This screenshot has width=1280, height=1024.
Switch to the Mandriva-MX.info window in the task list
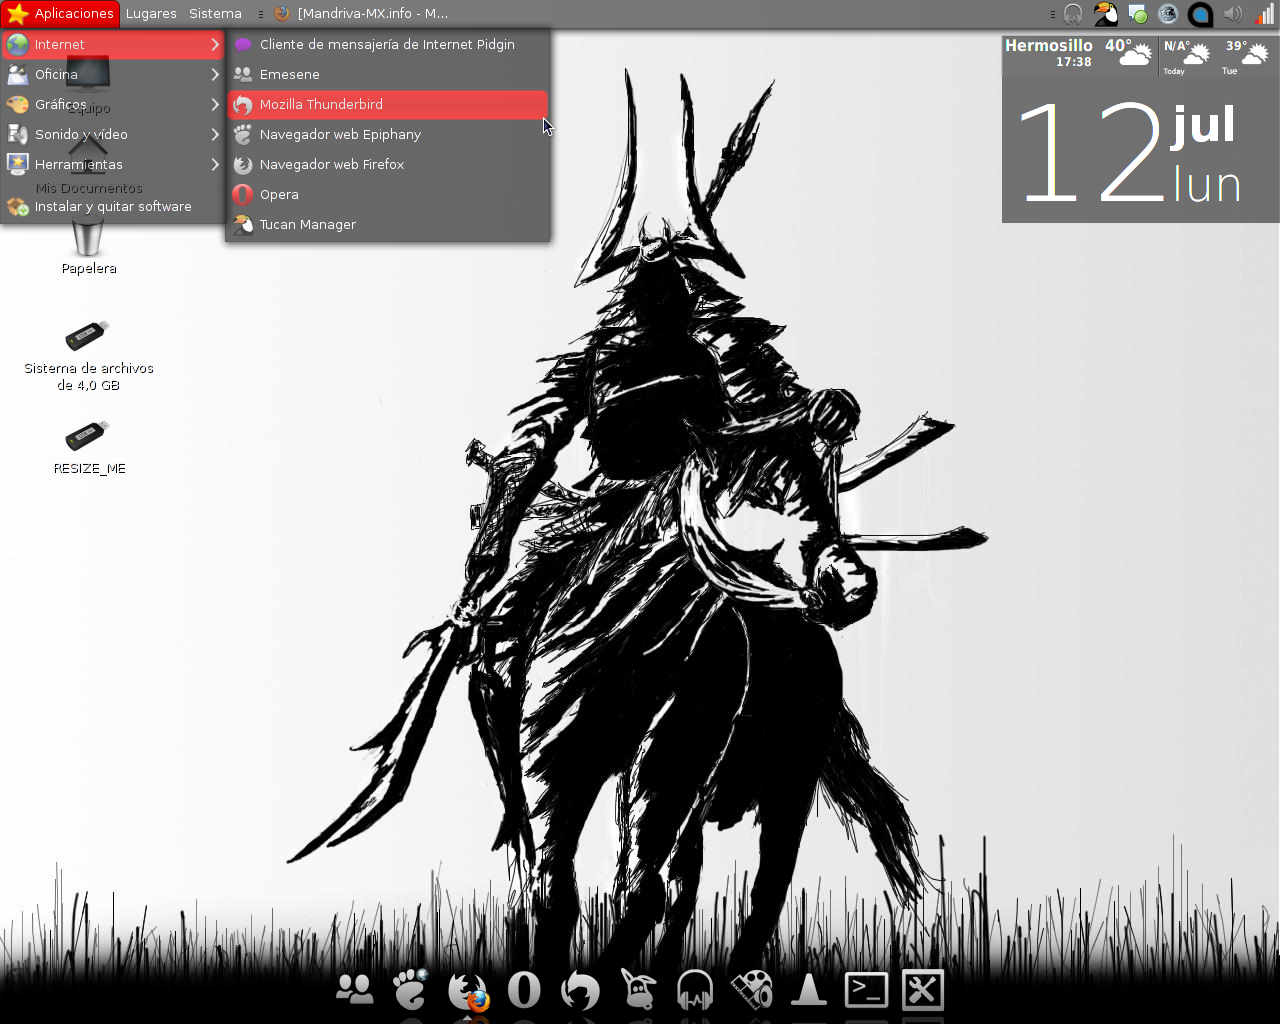(362, 13)
